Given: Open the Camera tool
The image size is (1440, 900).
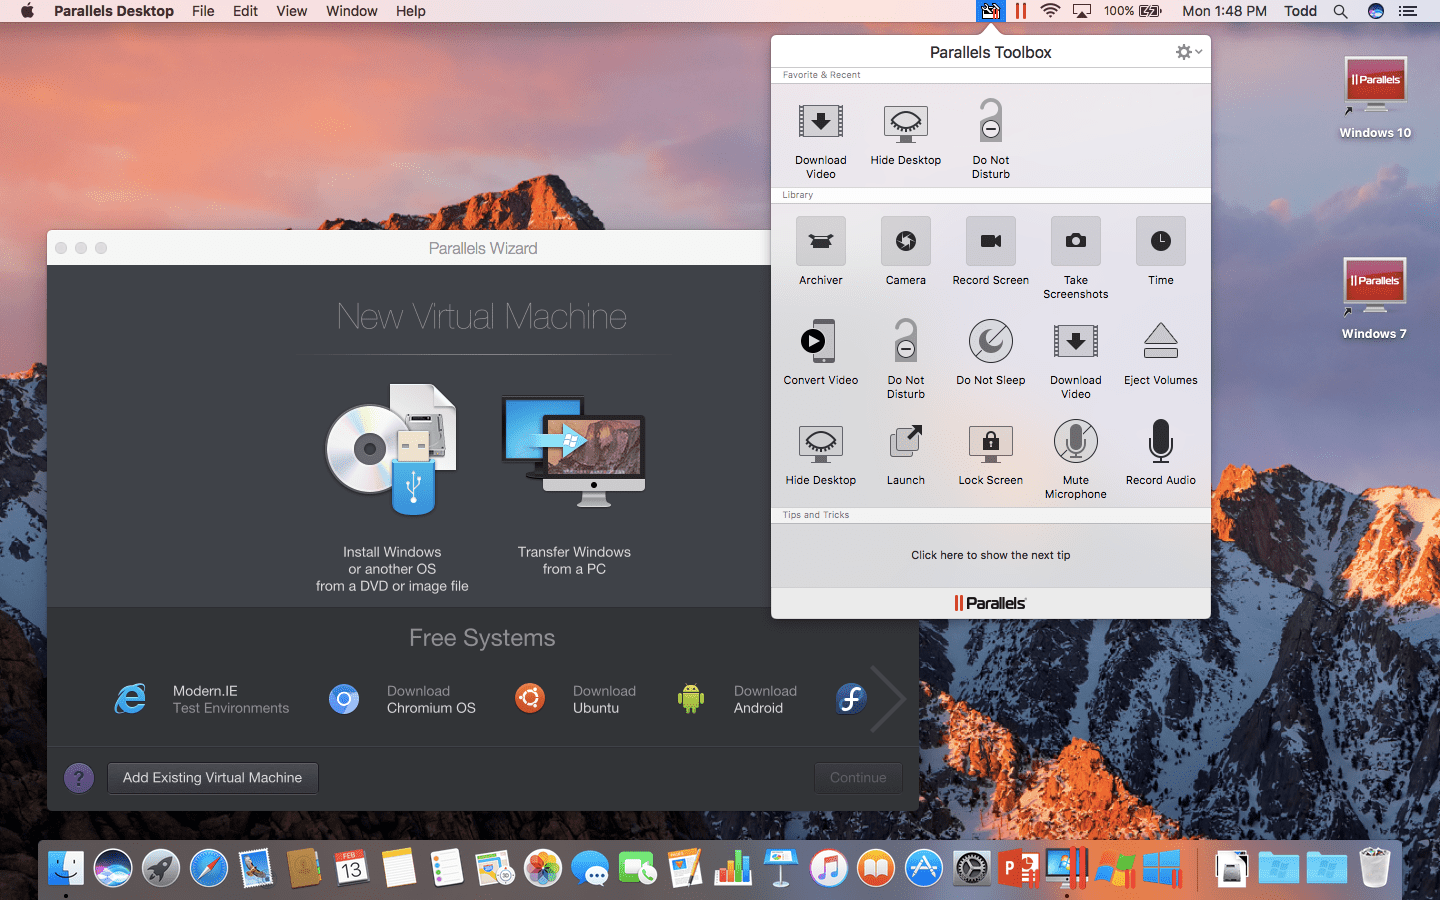Looking at the screenshot, I should [905, 251].
